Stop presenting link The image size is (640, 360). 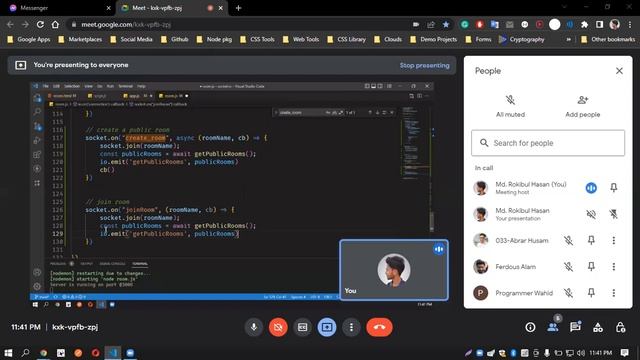coord(424,65)
